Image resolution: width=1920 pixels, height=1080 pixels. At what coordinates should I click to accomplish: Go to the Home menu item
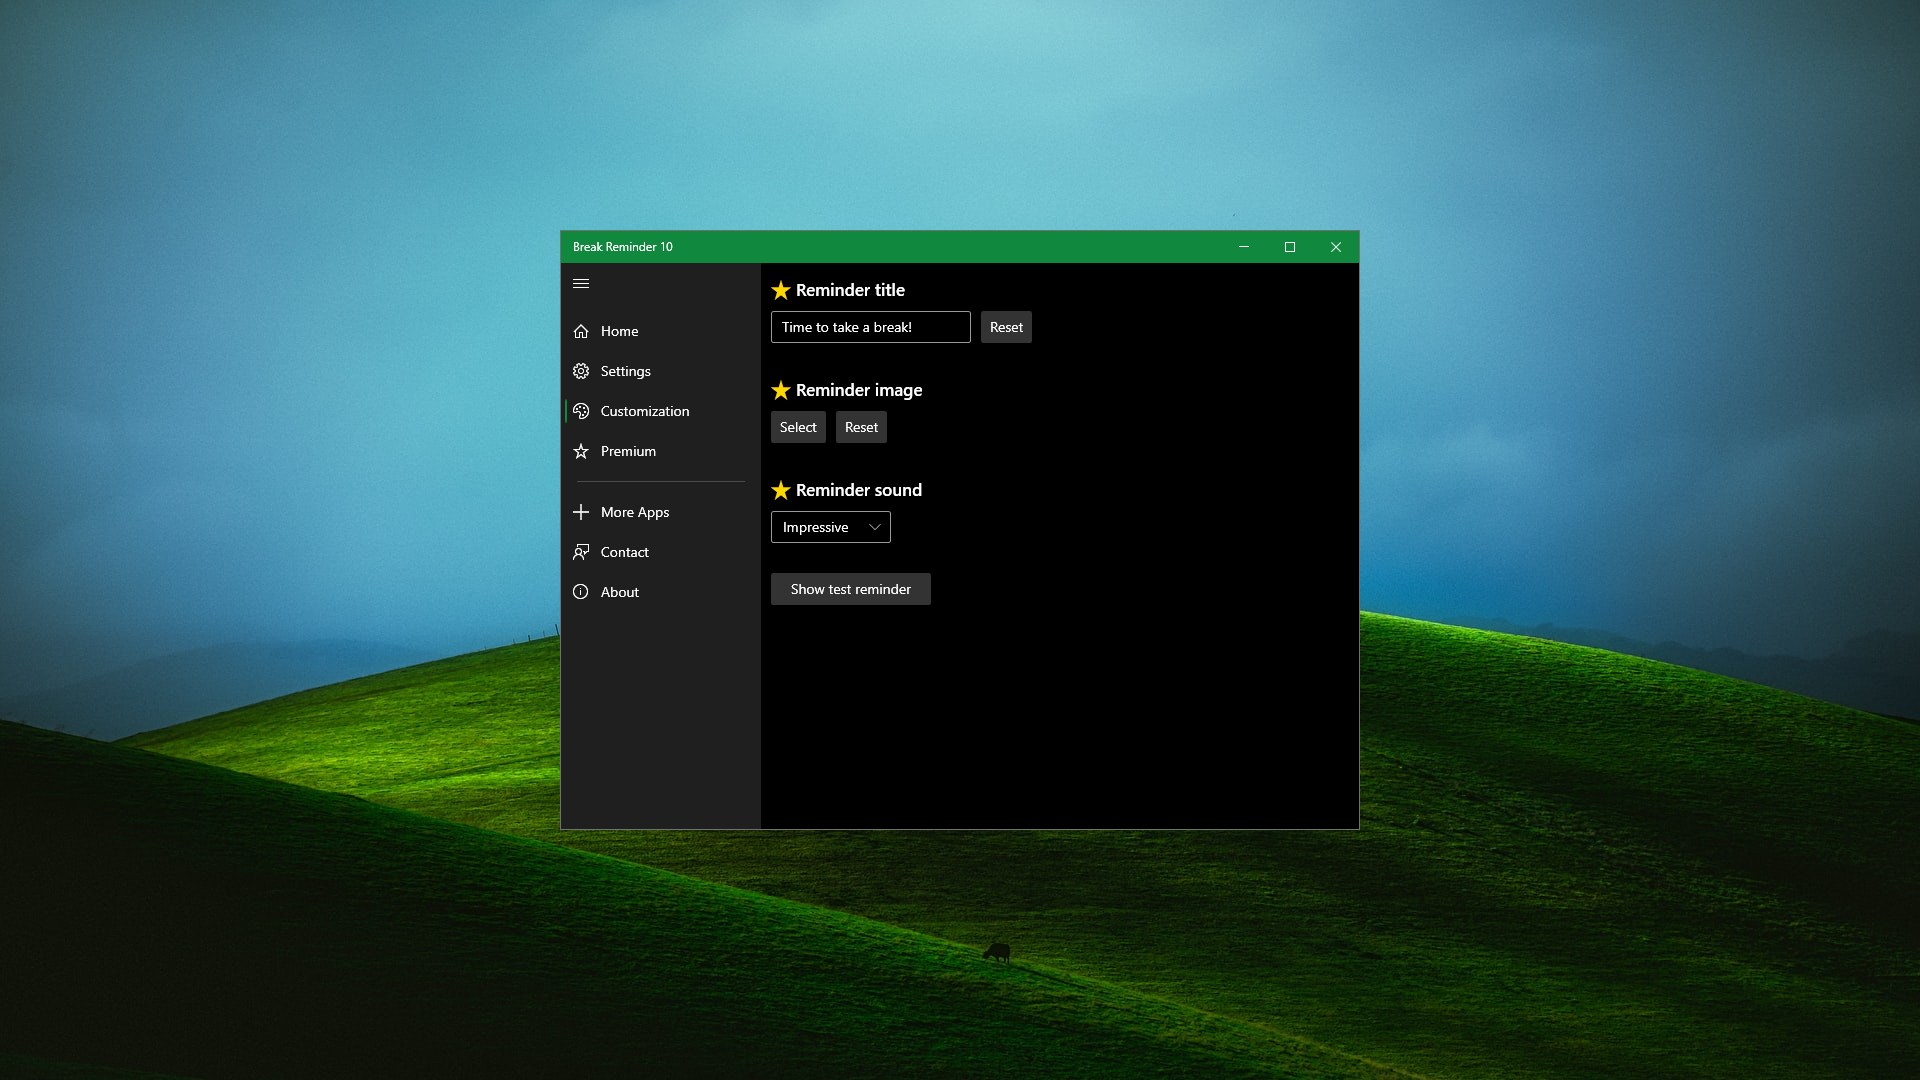tap(619, 331)
